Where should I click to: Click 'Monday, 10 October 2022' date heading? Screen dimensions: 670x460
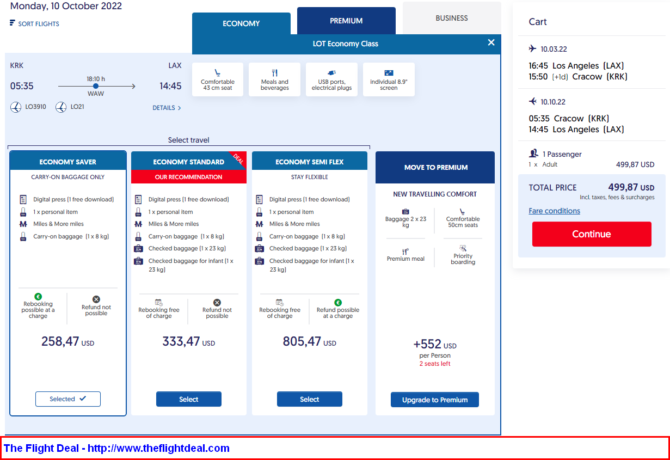pos(66,6)
